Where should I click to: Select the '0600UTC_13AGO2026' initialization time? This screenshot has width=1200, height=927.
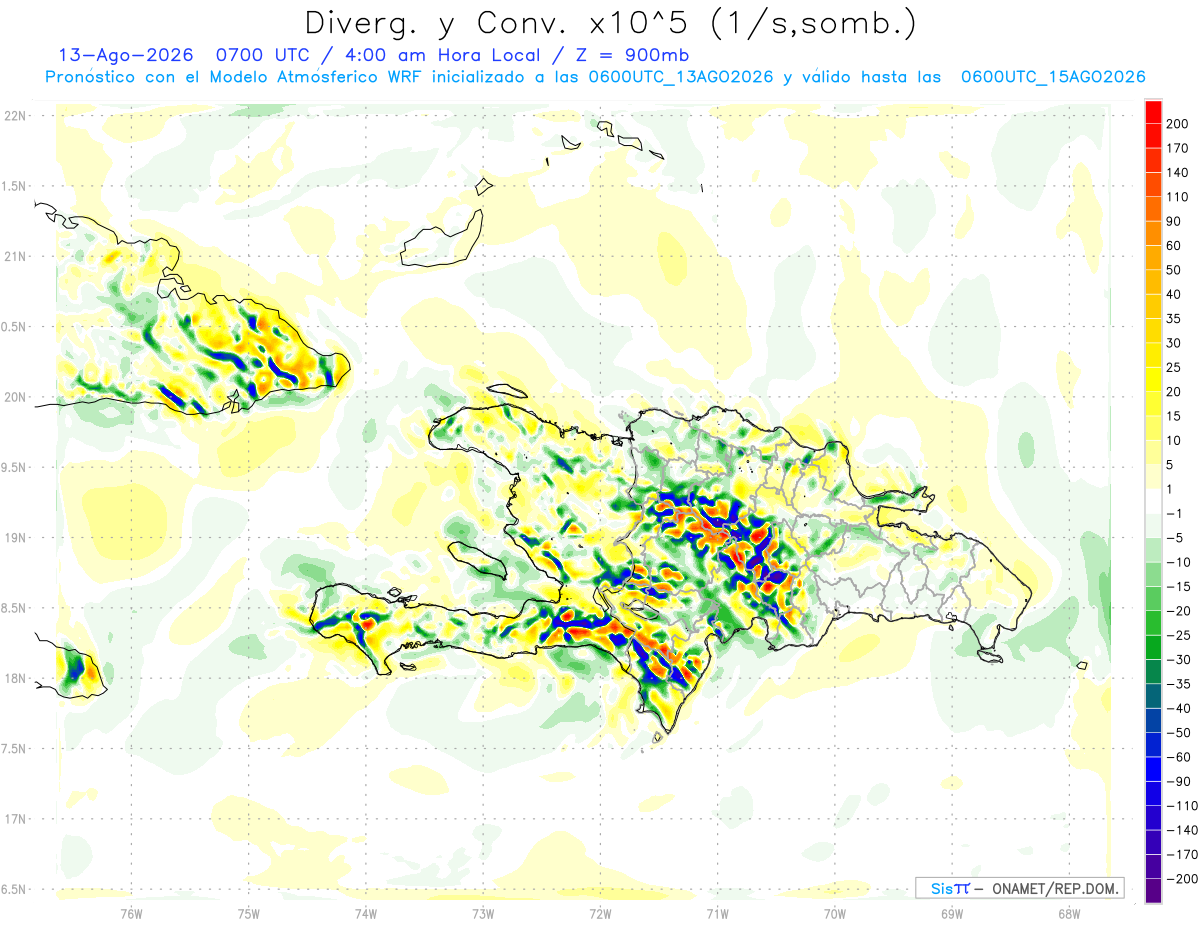coord(681,77)
